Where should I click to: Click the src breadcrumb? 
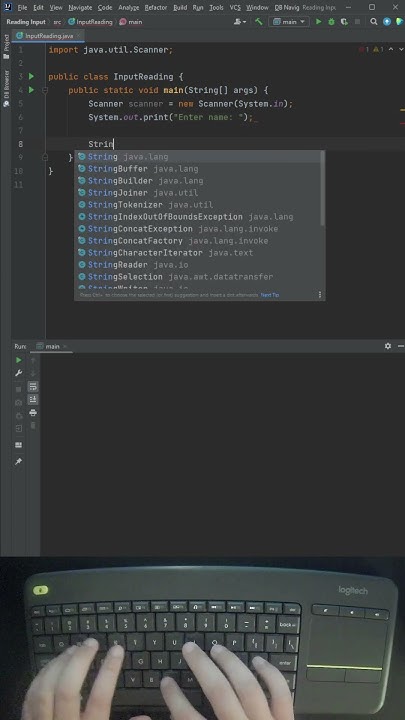click(x=57, y=22)
